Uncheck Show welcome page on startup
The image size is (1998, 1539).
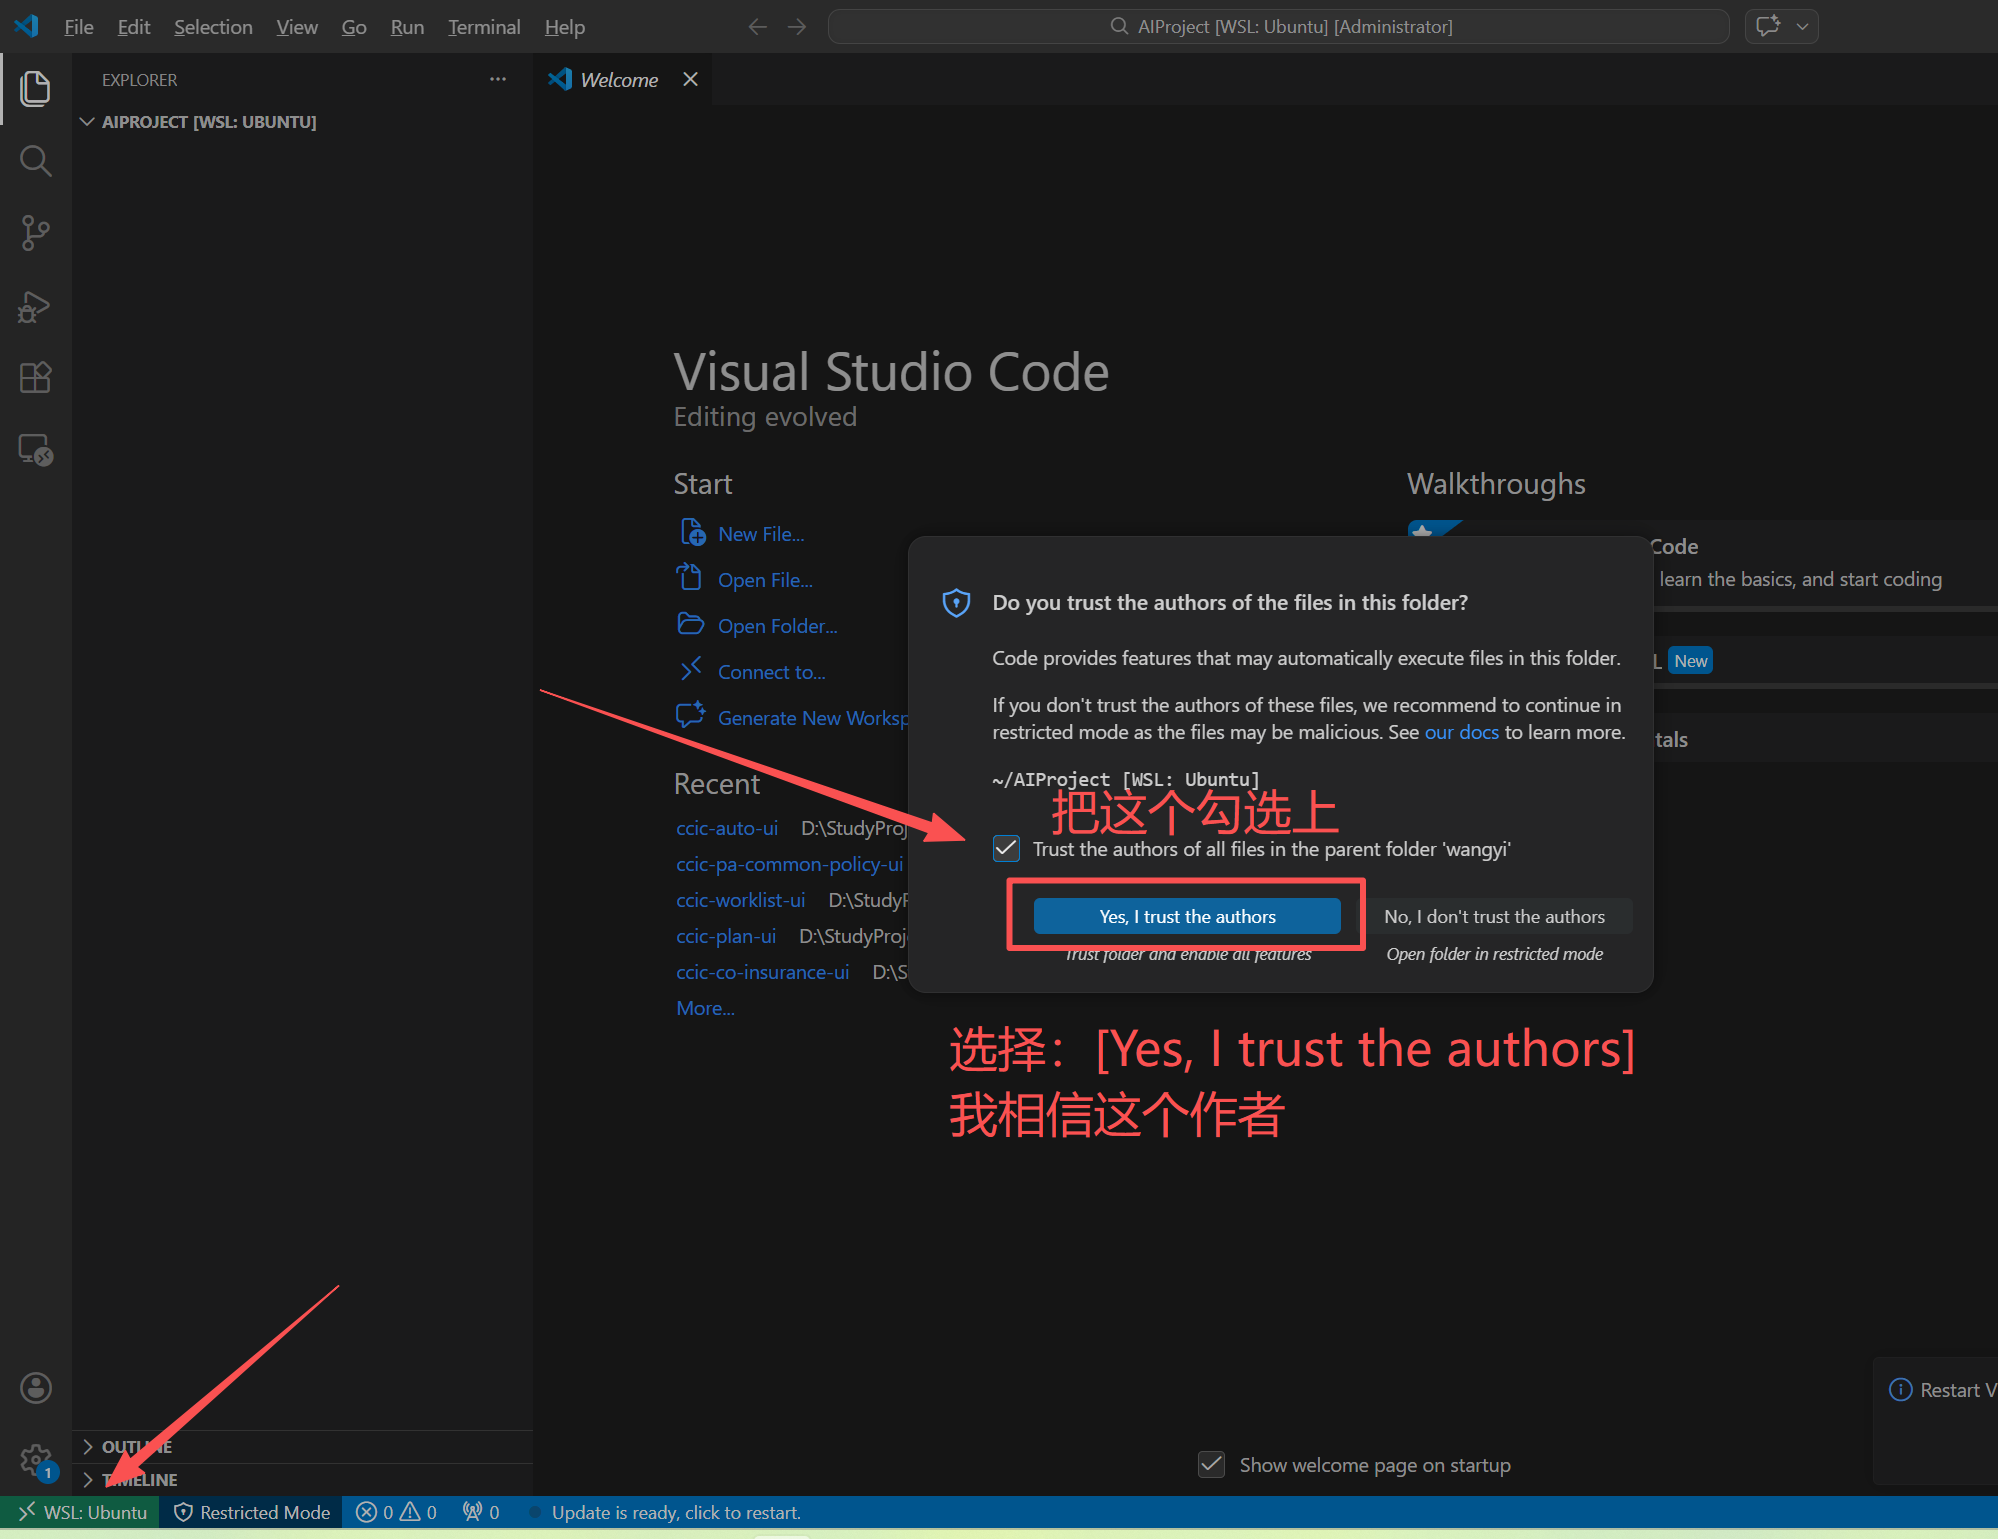1211,1465
